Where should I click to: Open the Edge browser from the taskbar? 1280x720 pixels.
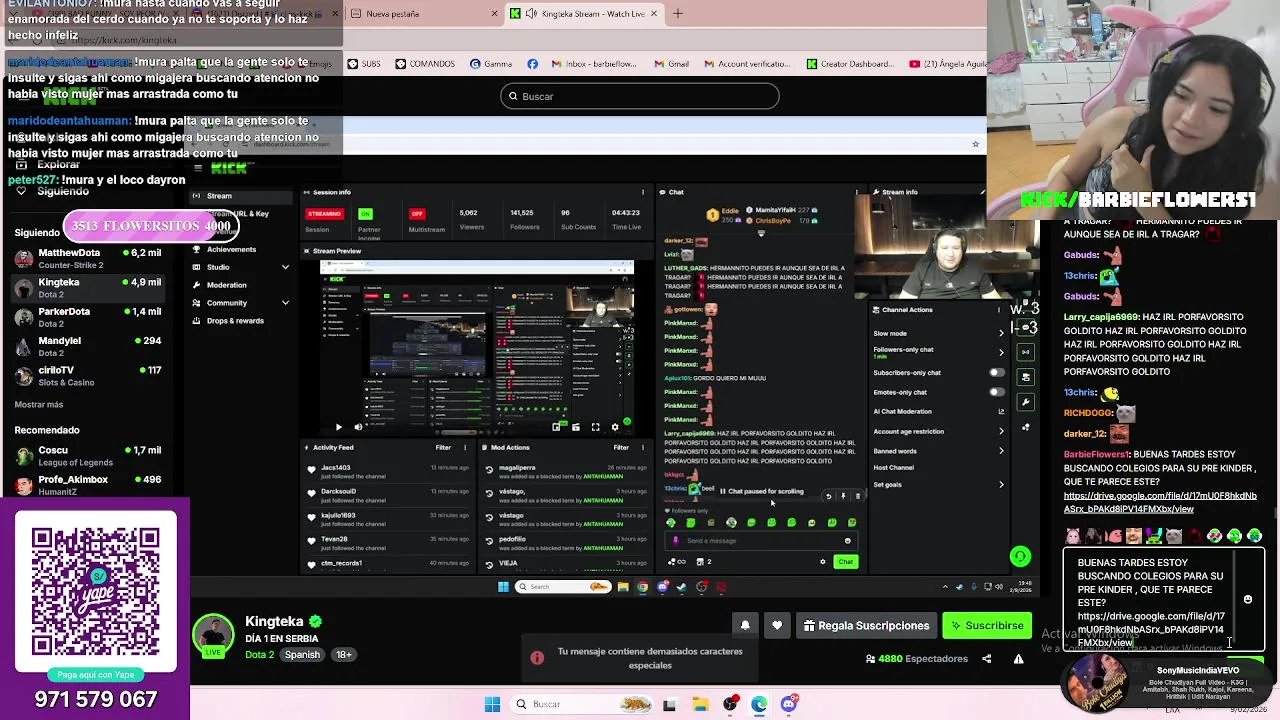coord(759,704)
